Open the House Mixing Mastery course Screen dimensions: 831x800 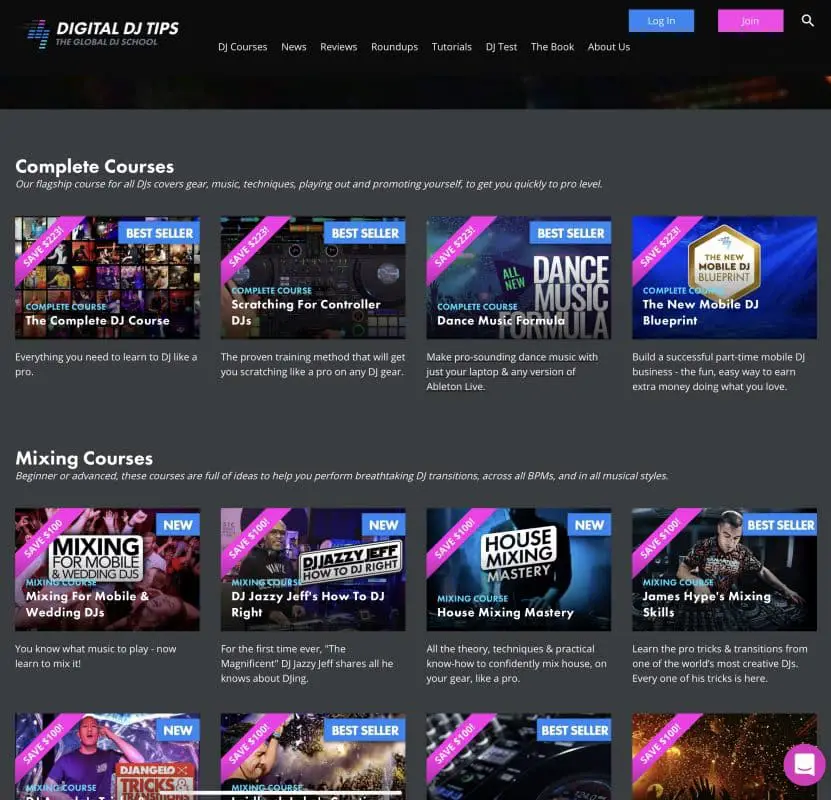[519, 570]
